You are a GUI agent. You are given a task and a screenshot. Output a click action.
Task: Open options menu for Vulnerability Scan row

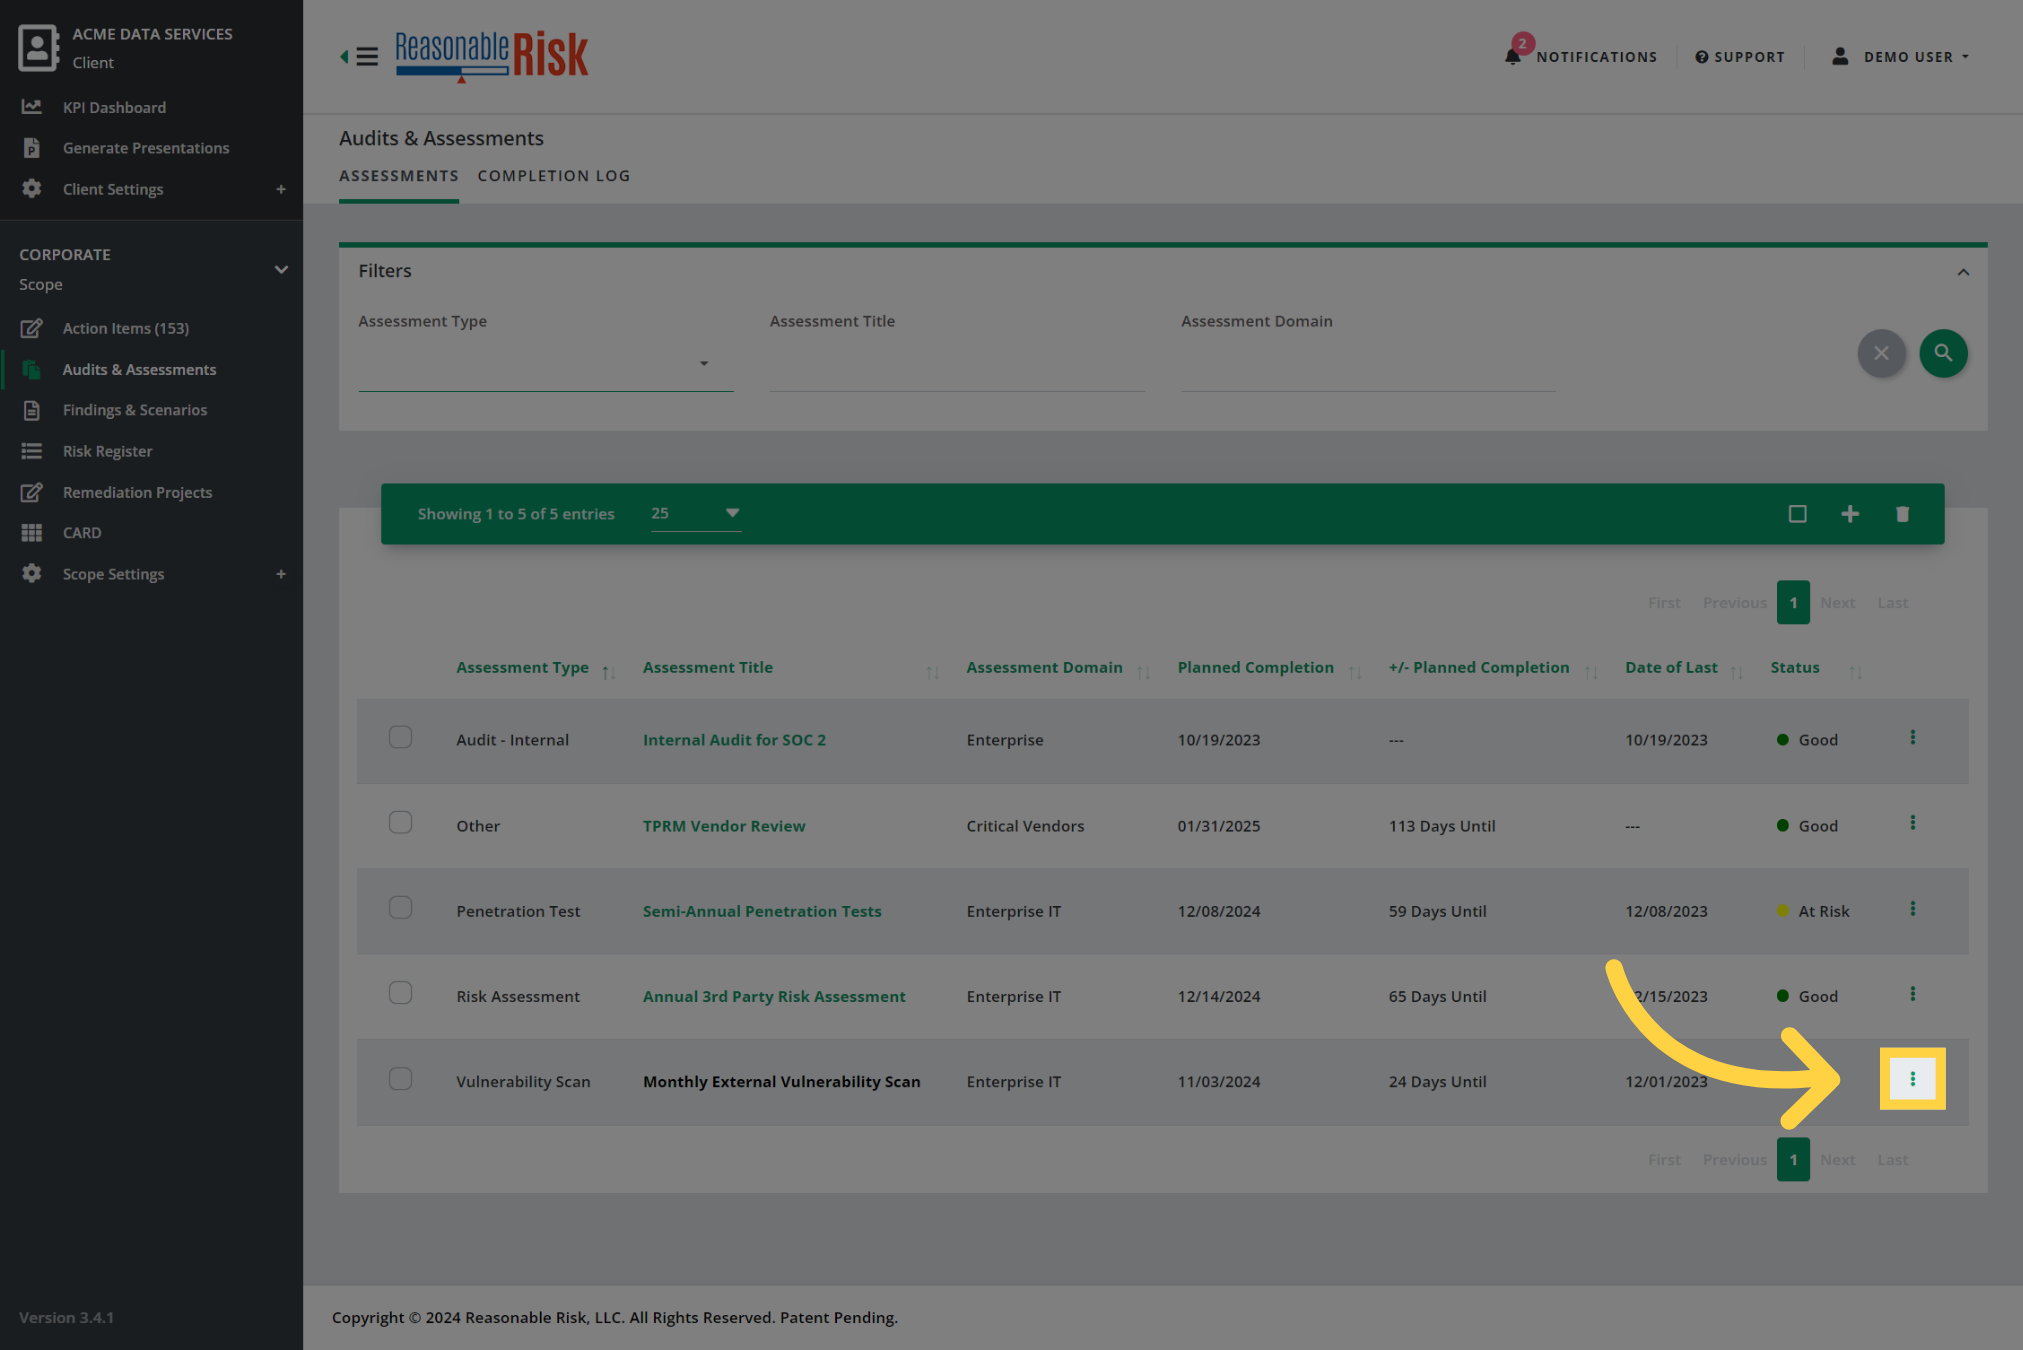pyautogui.click(x=1912, y=1079)
